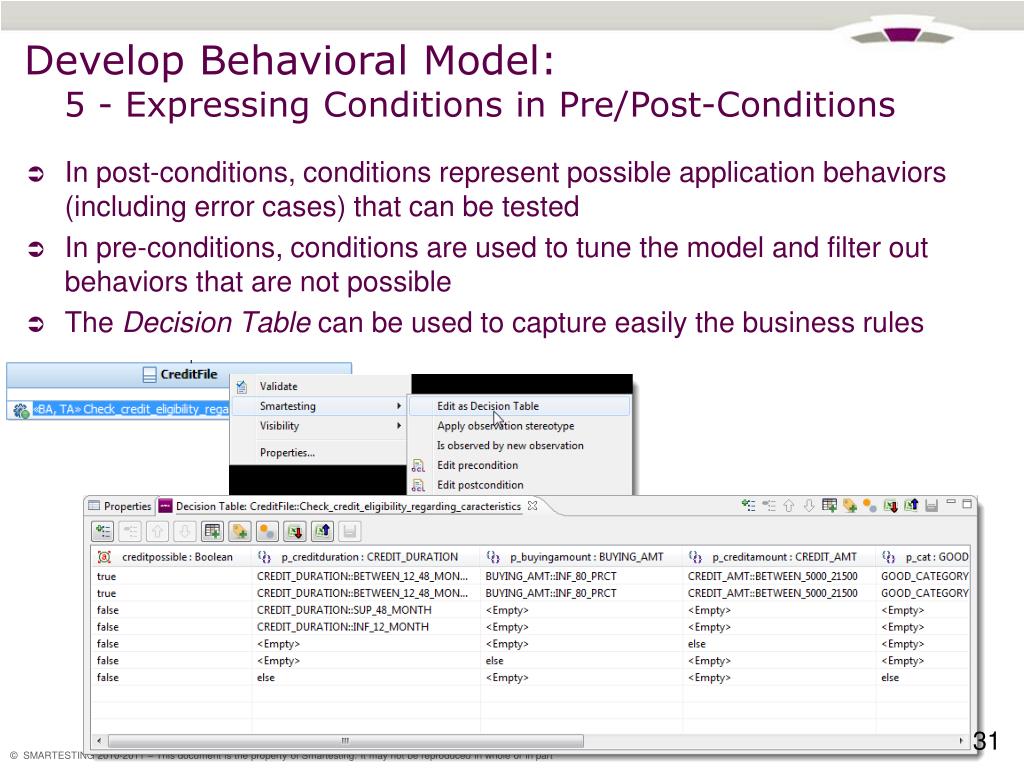This screenshot has height=768, width=1024.
Task: Expand the Smartesting submenu arrow
Action: coord(398,406)
